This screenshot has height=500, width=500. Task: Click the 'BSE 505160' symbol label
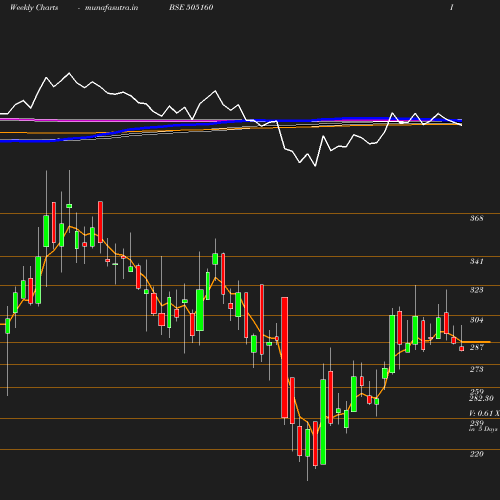pos(191,7)
